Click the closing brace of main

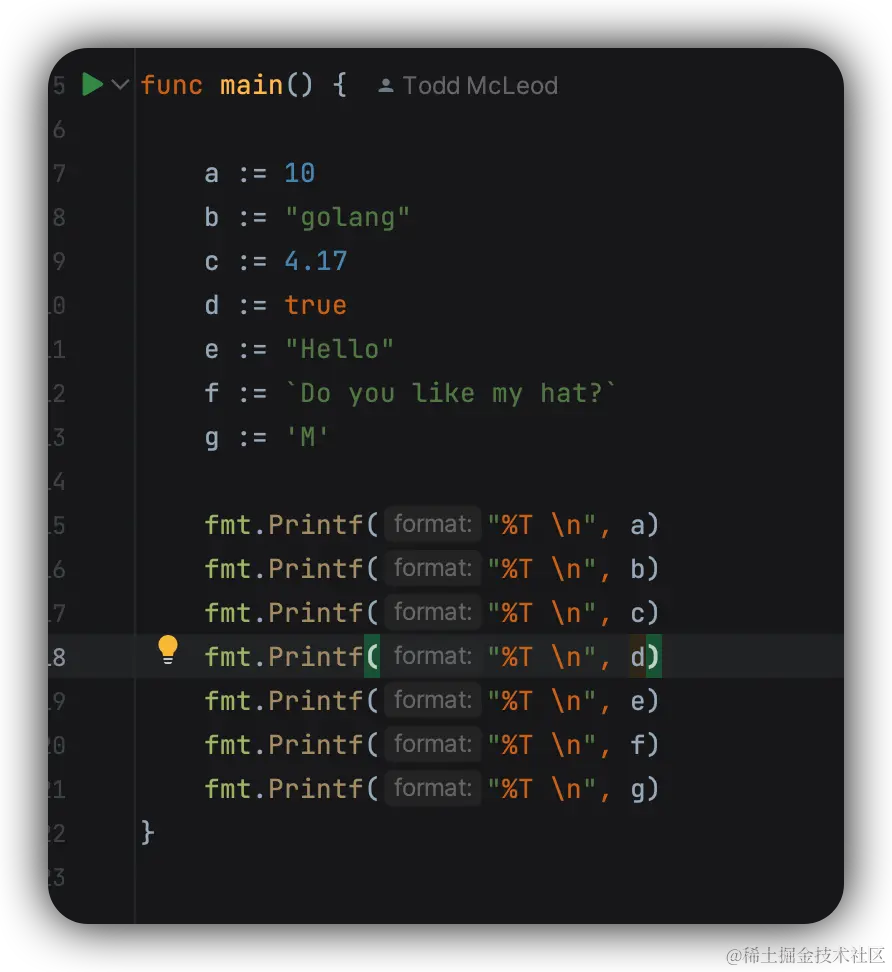click(x=148, y=832)
